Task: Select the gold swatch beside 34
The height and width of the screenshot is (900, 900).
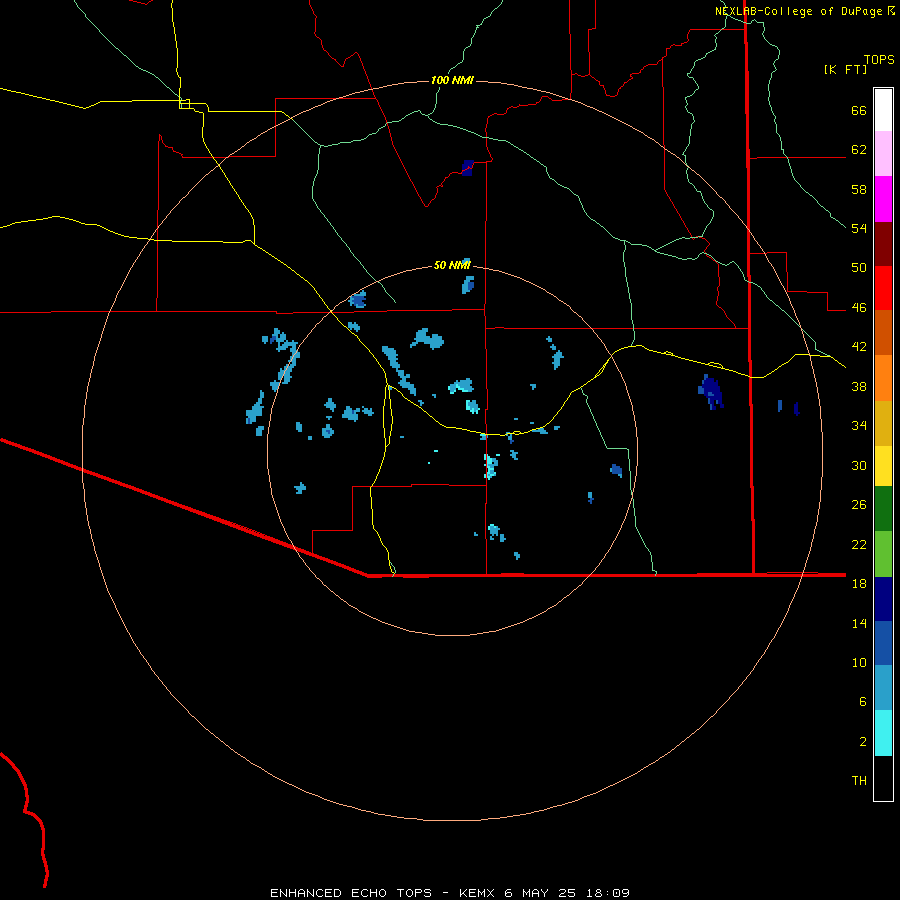Action: 883,423
